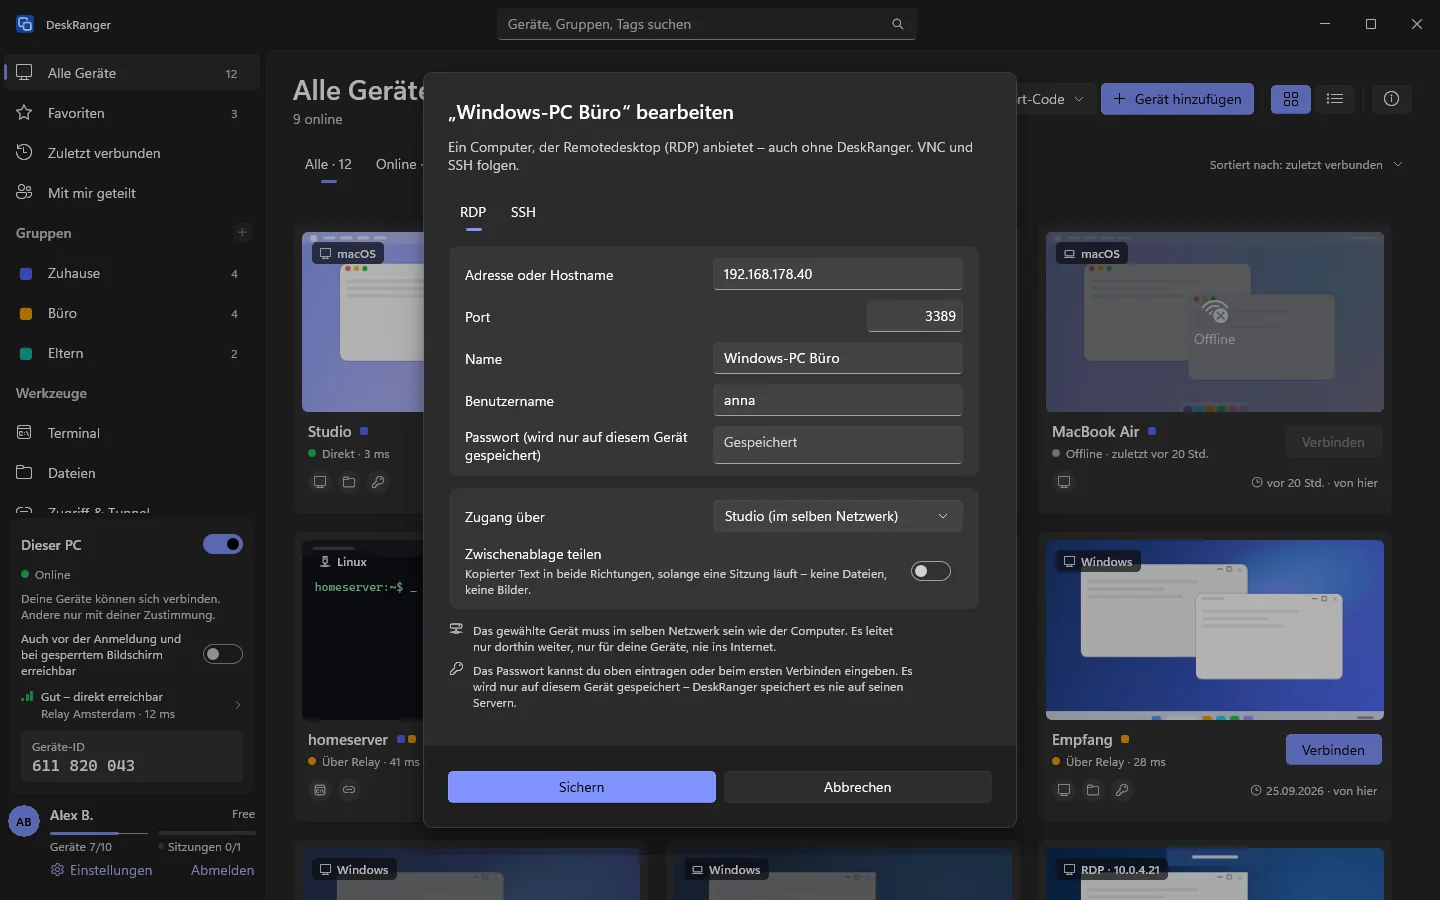Click the link icon on the homeserver card

(x=349, y=790)
